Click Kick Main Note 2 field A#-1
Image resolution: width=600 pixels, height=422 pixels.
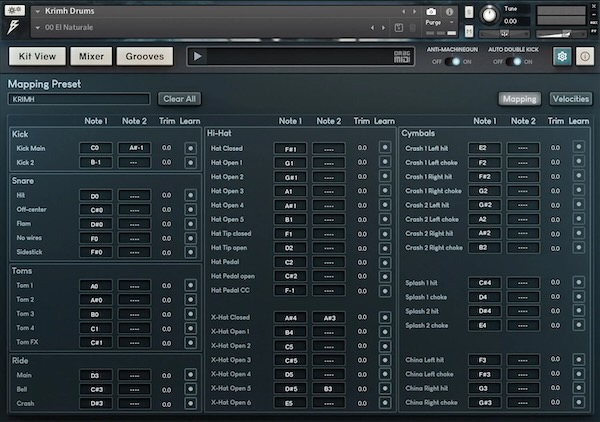point(134,148)
